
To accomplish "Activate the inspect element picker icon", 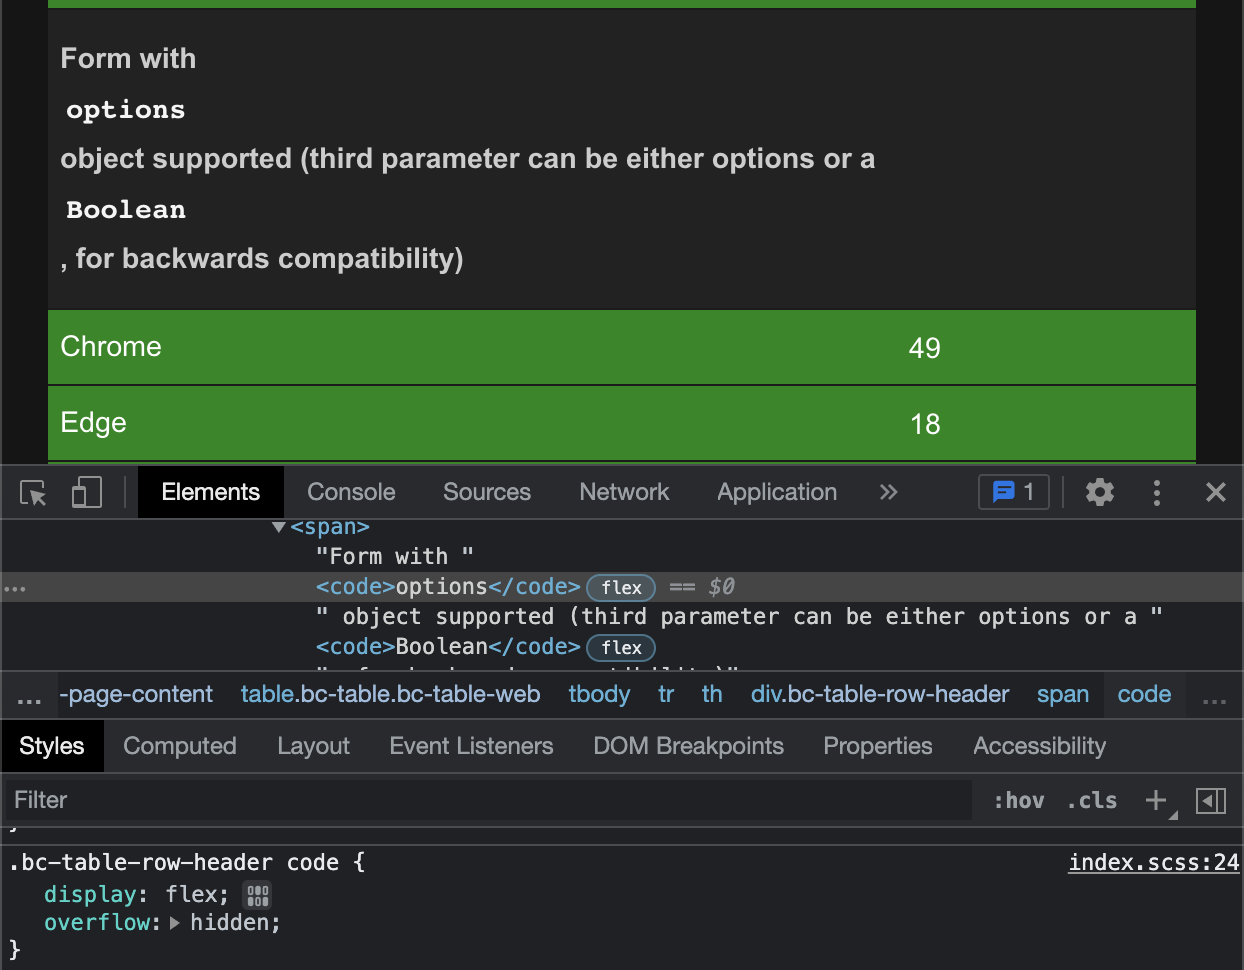I will (x=34, y=492).
